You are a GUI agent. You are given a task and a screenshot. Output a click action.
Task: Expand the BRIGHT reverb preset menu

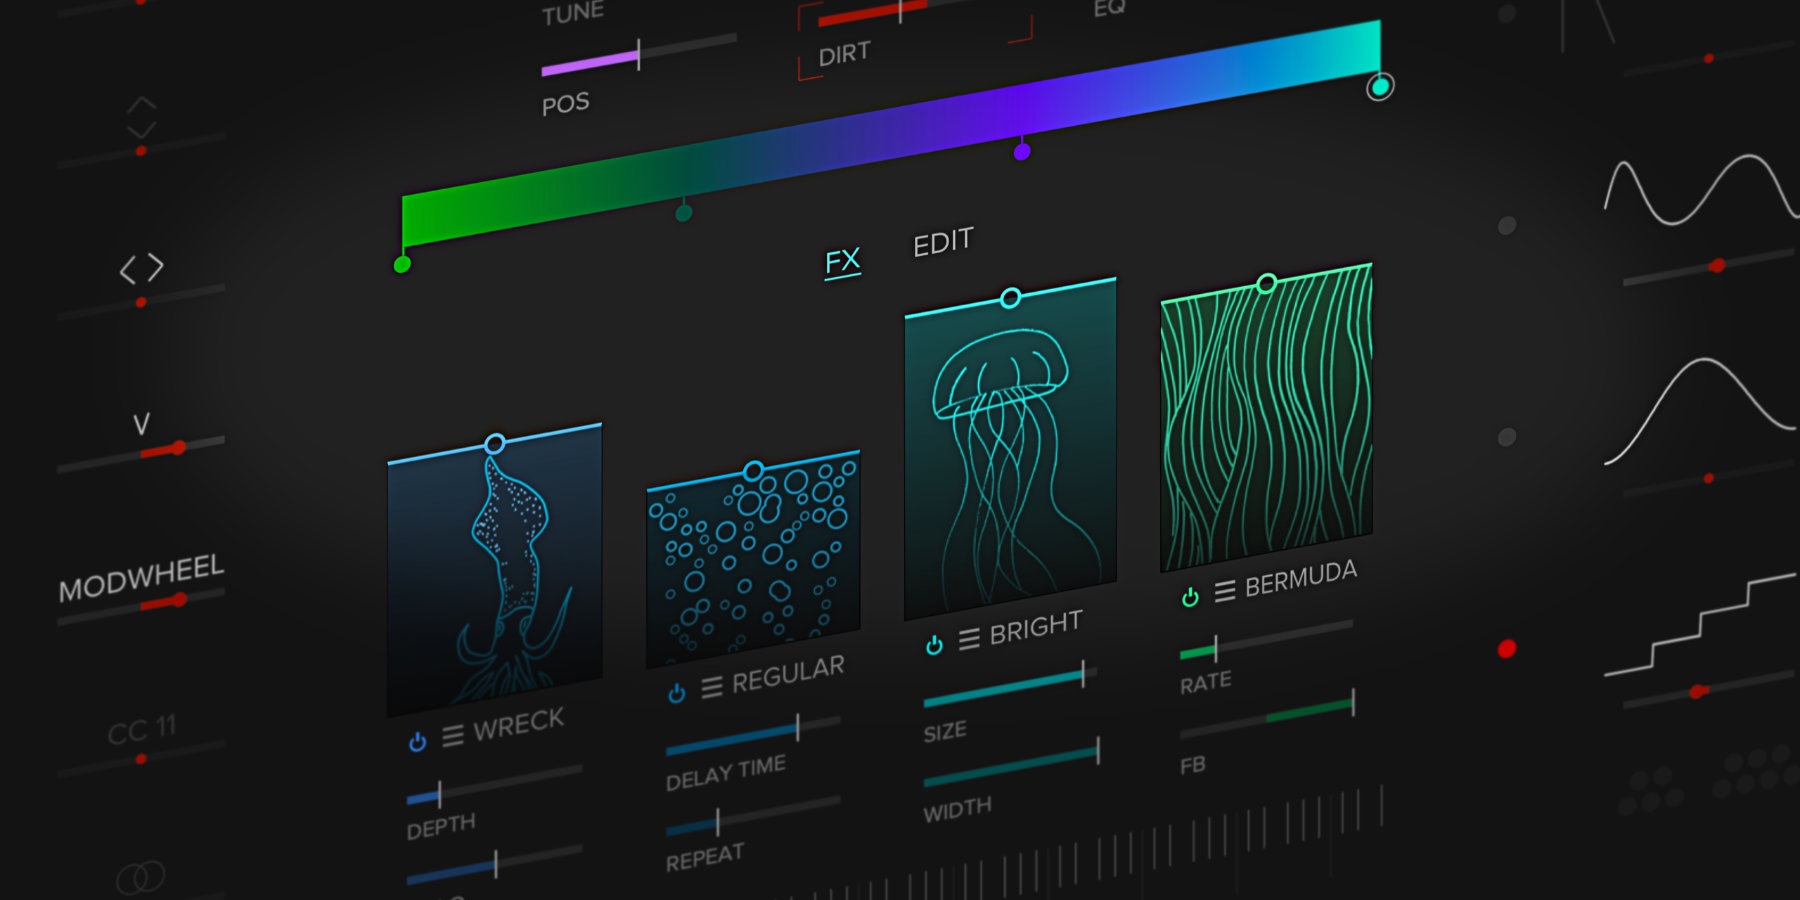click(x=969, y=639)
